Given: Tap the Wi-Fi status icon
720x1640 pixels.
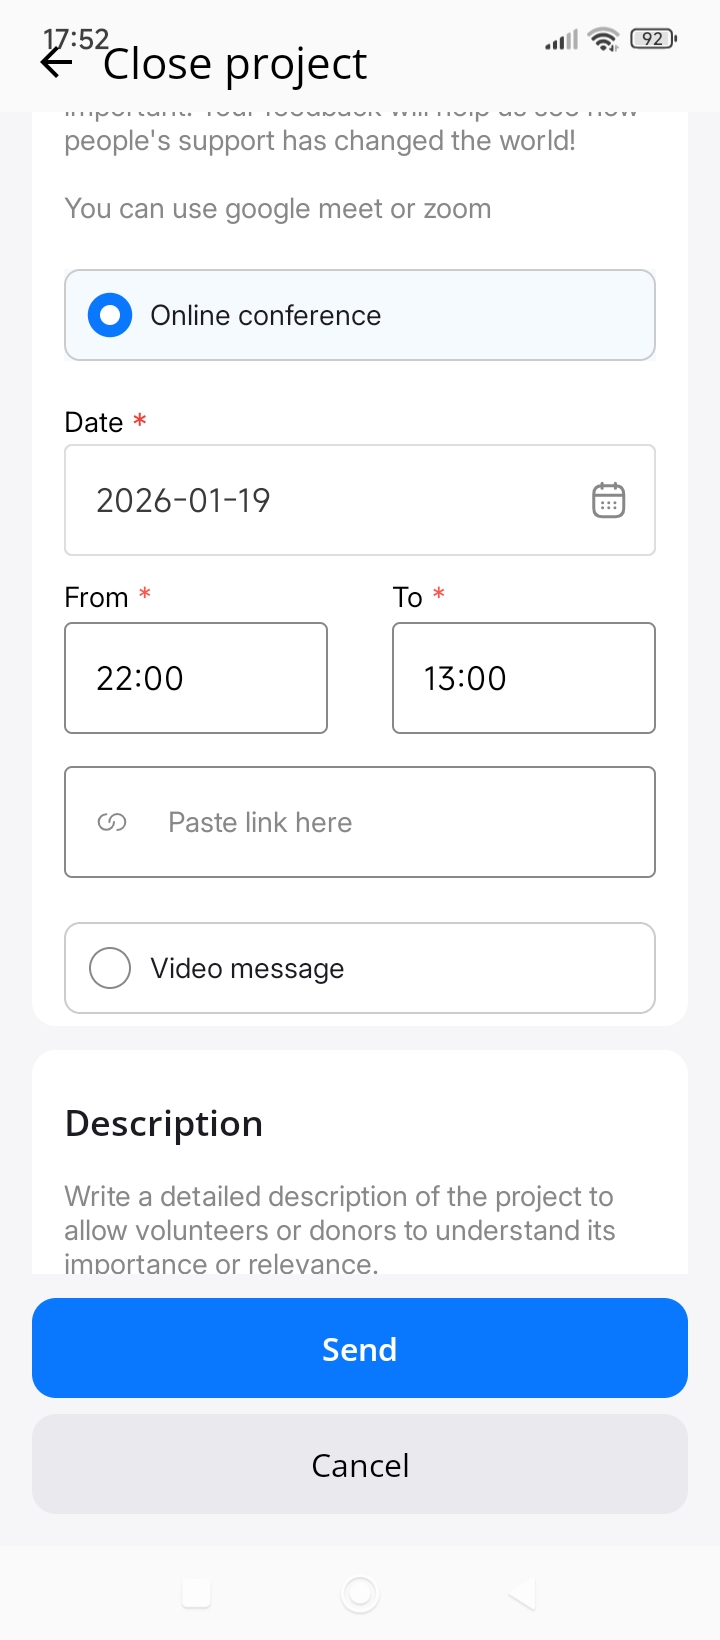Looking at the screenshot, I should 604,40.
